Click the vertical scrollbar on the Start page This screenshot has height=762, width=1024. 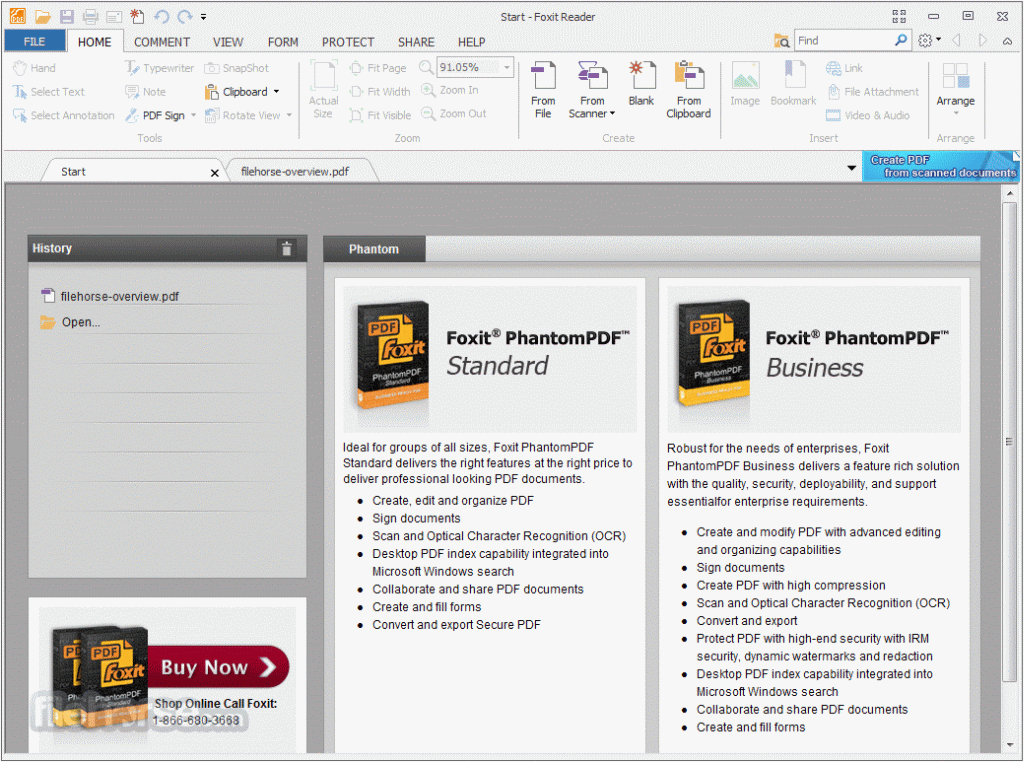pyautogui.click(x=1010, y=441)
